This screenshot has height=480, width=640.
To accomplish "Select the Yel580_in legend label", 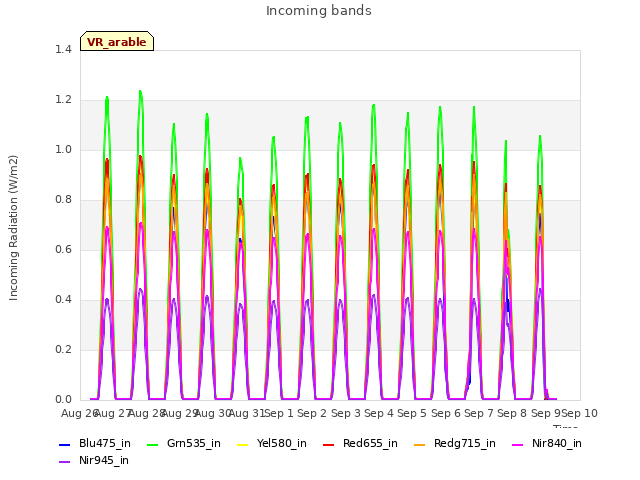I will 282,444.
